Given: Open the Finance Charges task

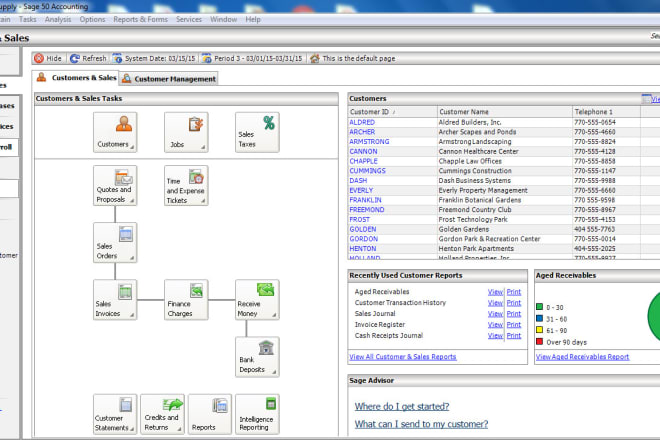Looking at the screenshot, I should (186, 300).
